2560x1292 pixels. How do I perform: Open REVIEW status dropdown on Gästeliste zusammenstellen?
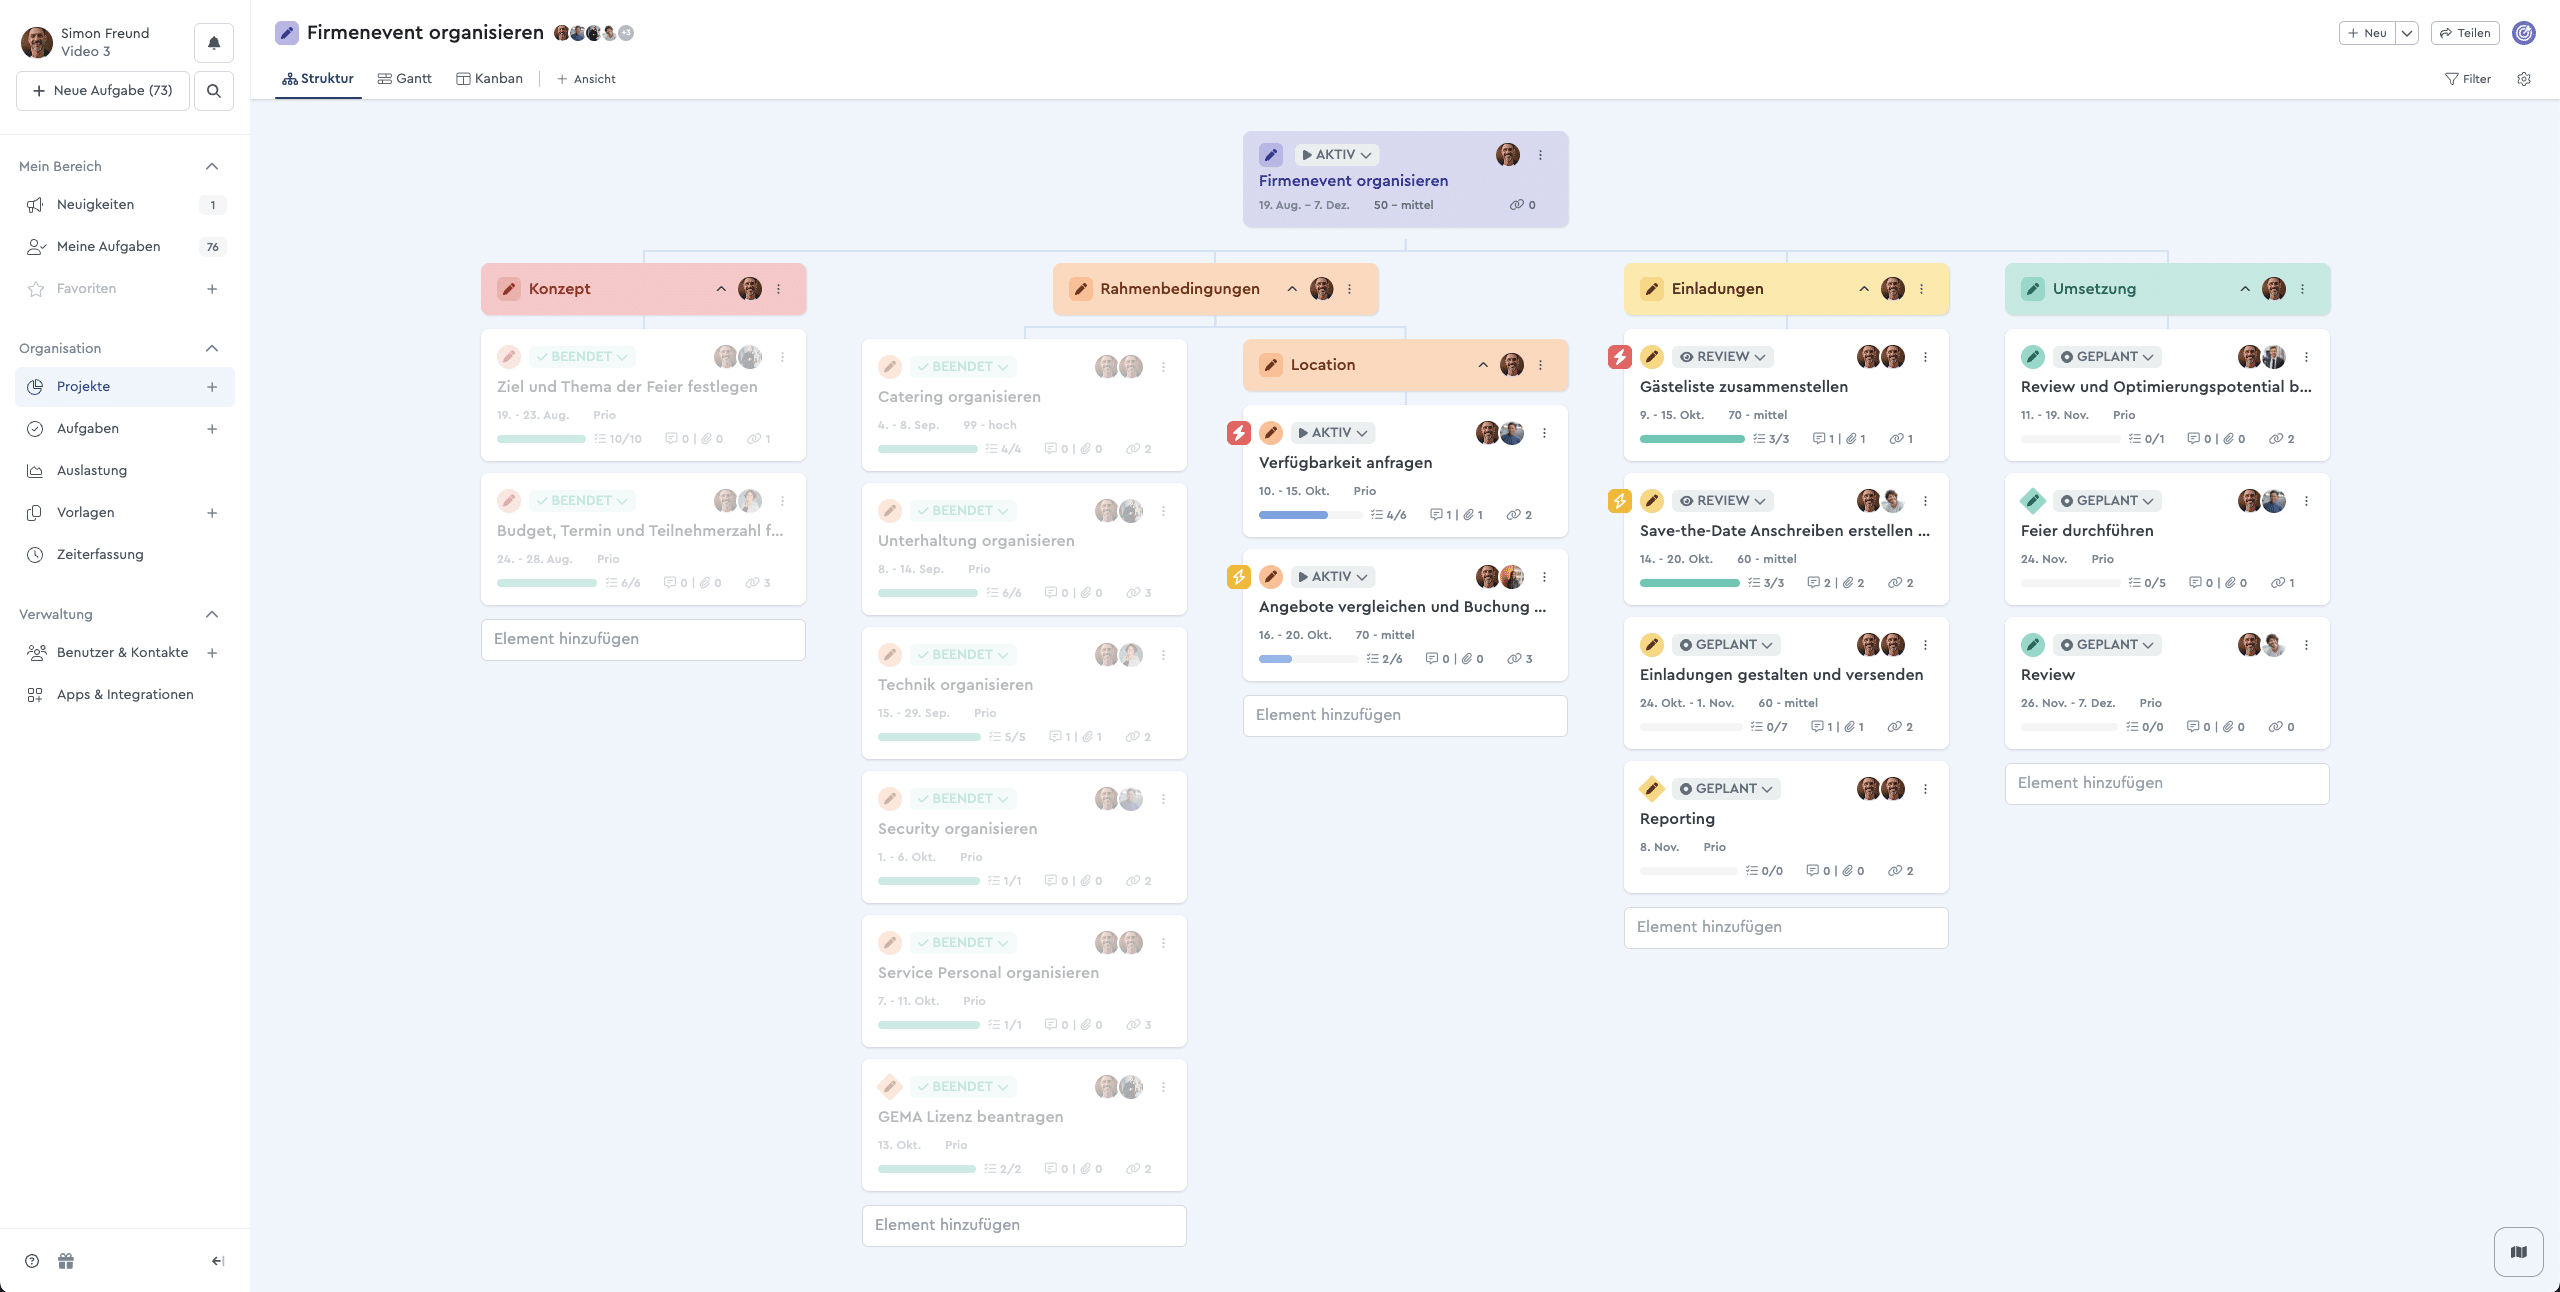(x=1723, y=357)
